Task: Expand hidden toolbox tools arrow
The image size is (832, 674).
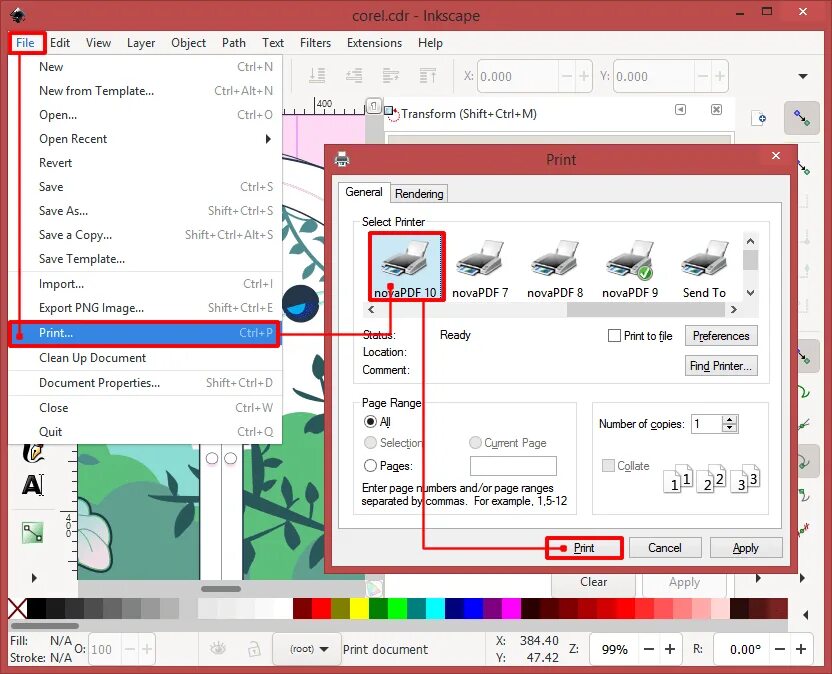Action: [34, 577]
